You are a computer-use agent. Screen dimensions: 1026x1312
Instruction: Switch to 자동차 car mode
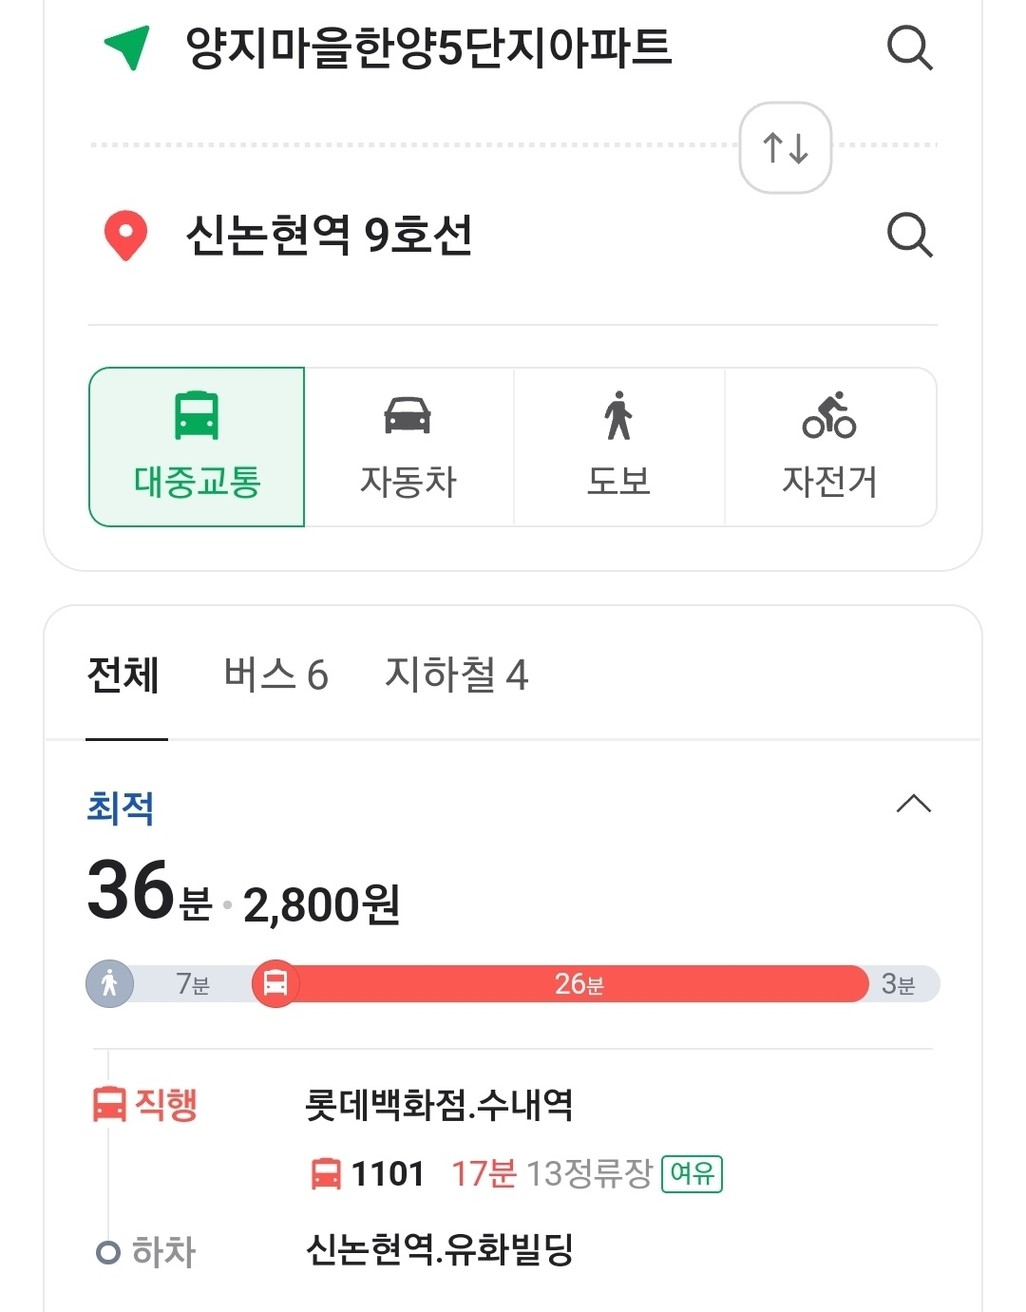408,447
